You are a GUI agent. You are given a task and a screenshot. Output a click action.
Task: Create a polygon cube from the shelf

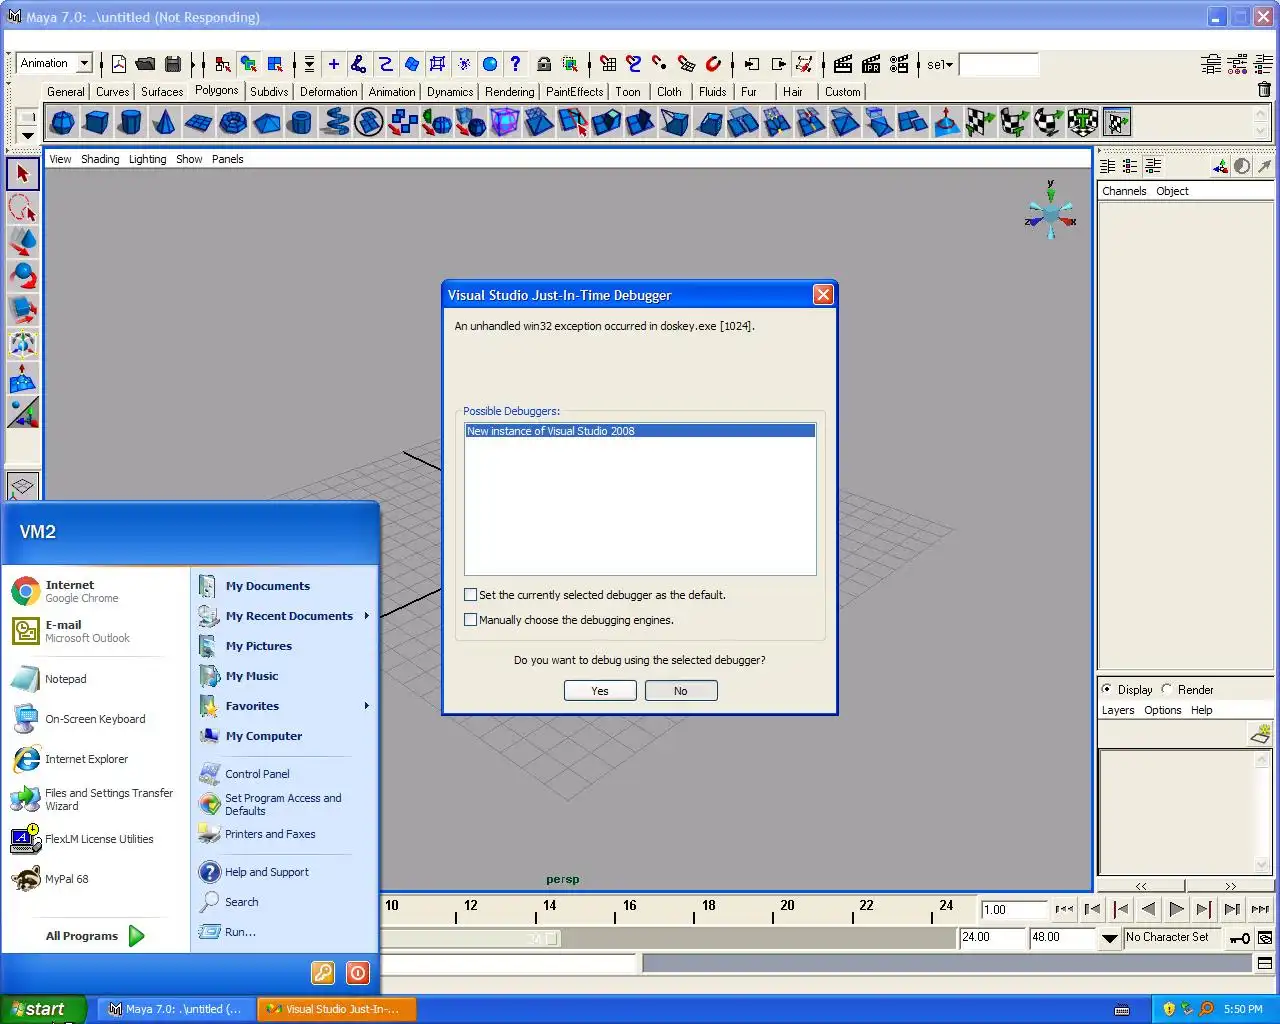click(x=96, y=123)
